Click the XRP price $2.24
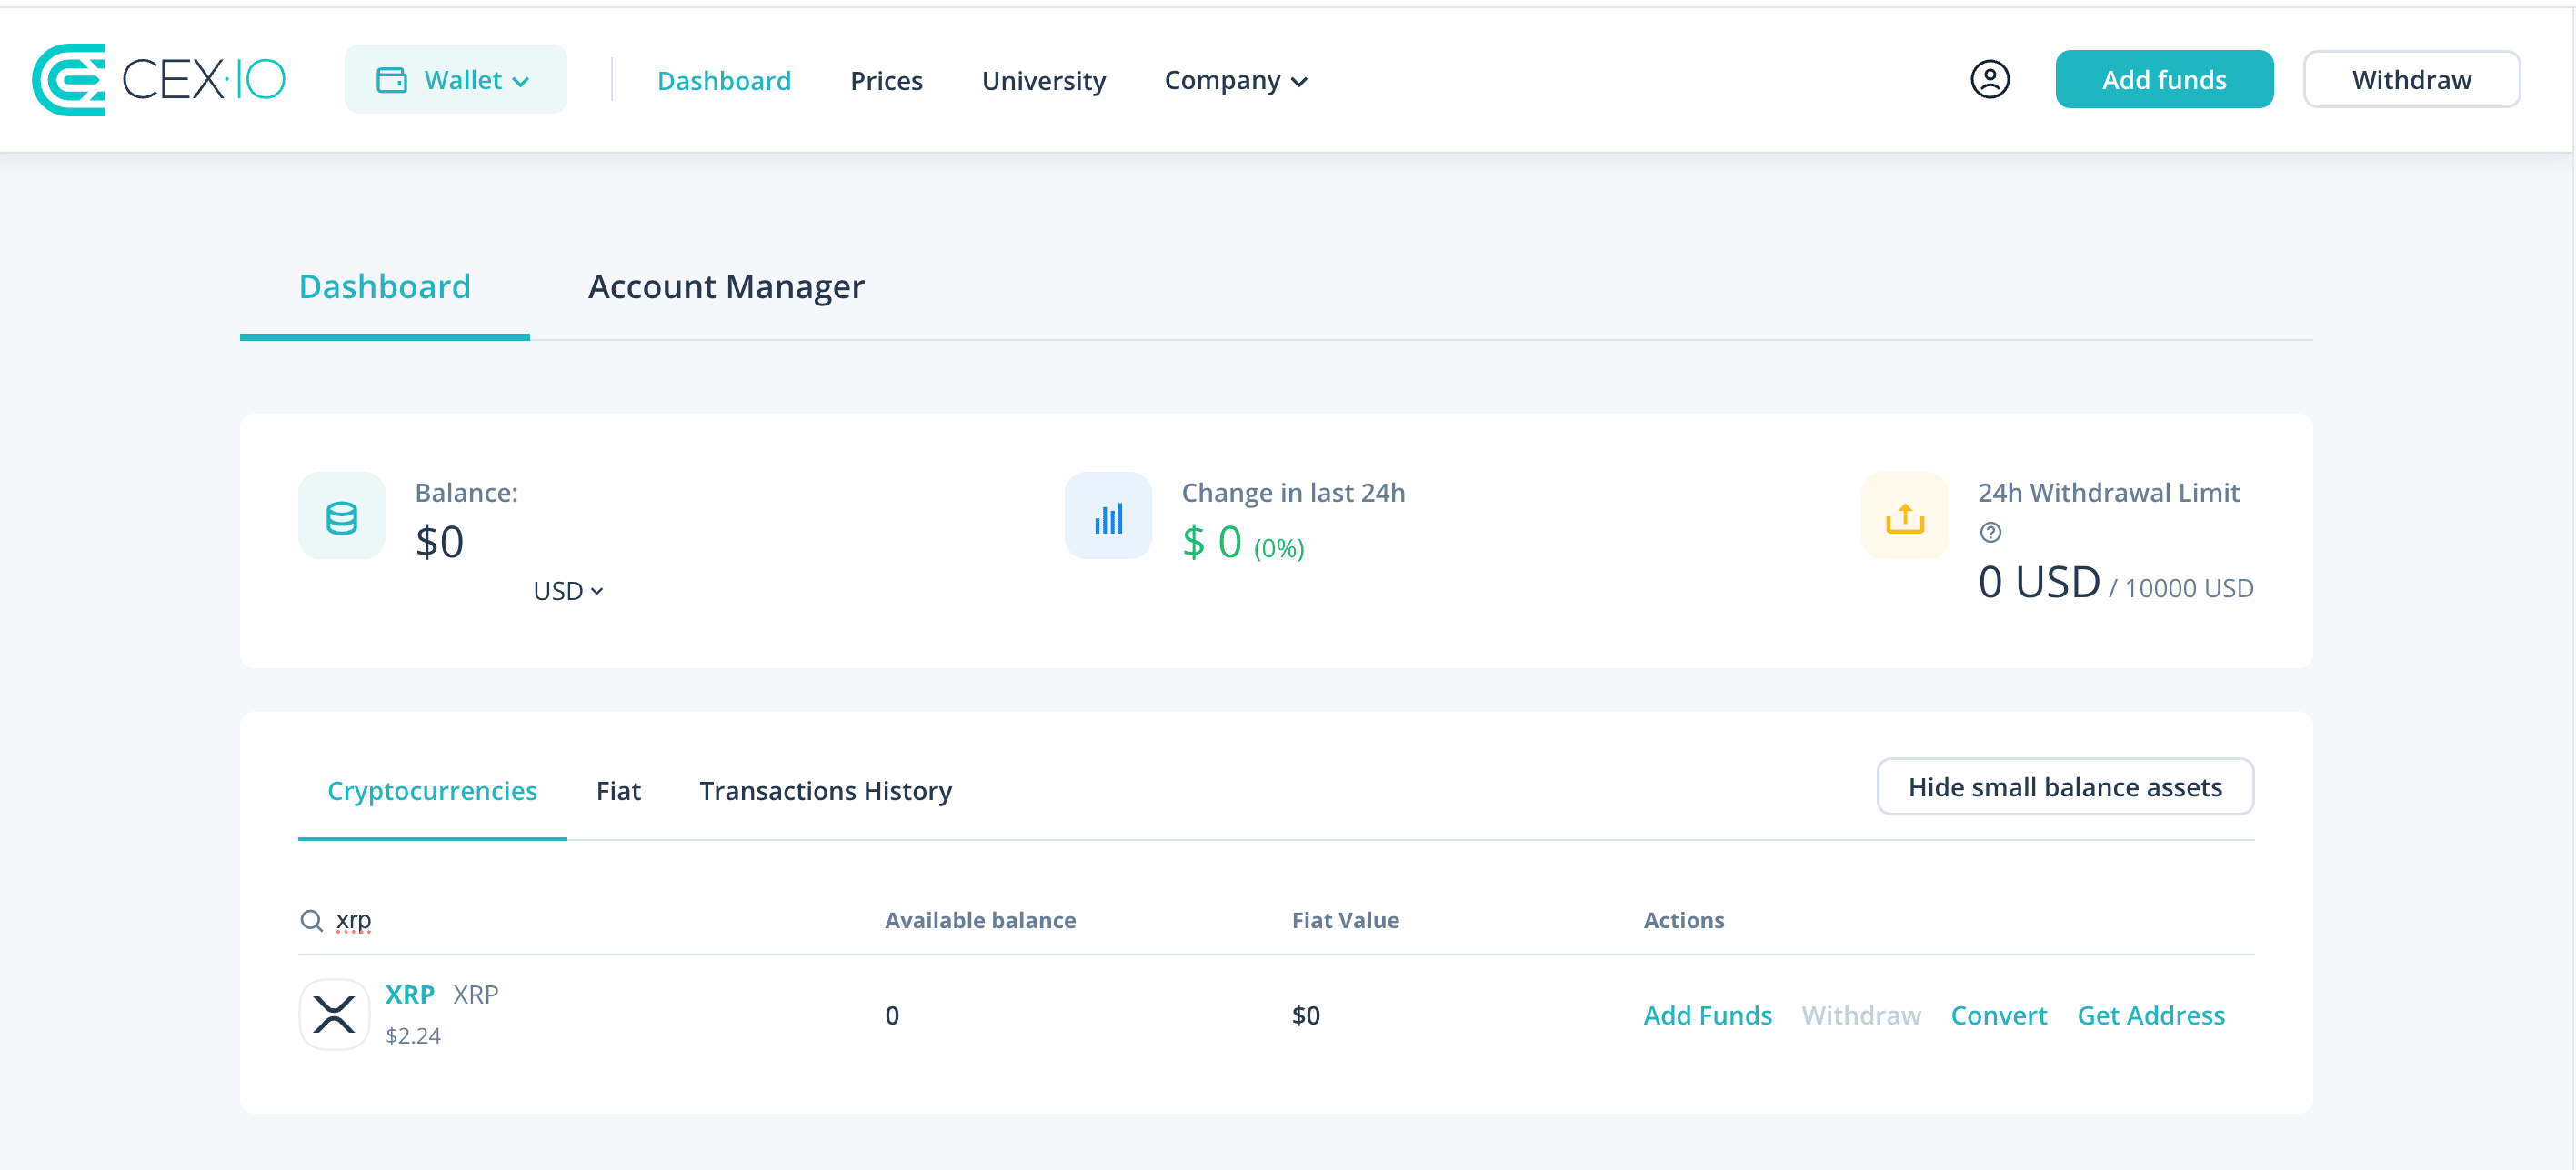Screen dimensions: 2576x1170 413,1035
